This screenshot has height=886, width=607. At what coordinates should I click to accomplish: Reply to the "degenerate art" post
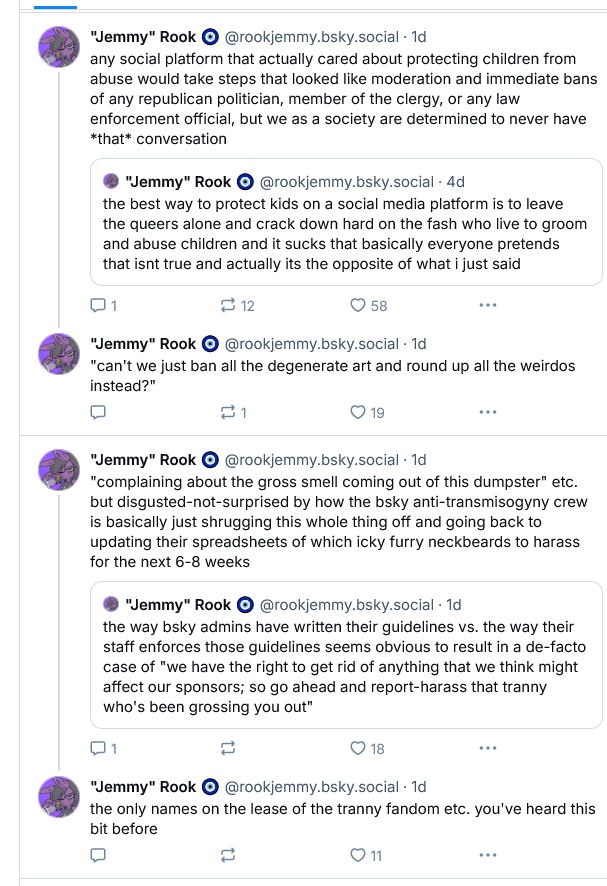click(98, 411)
